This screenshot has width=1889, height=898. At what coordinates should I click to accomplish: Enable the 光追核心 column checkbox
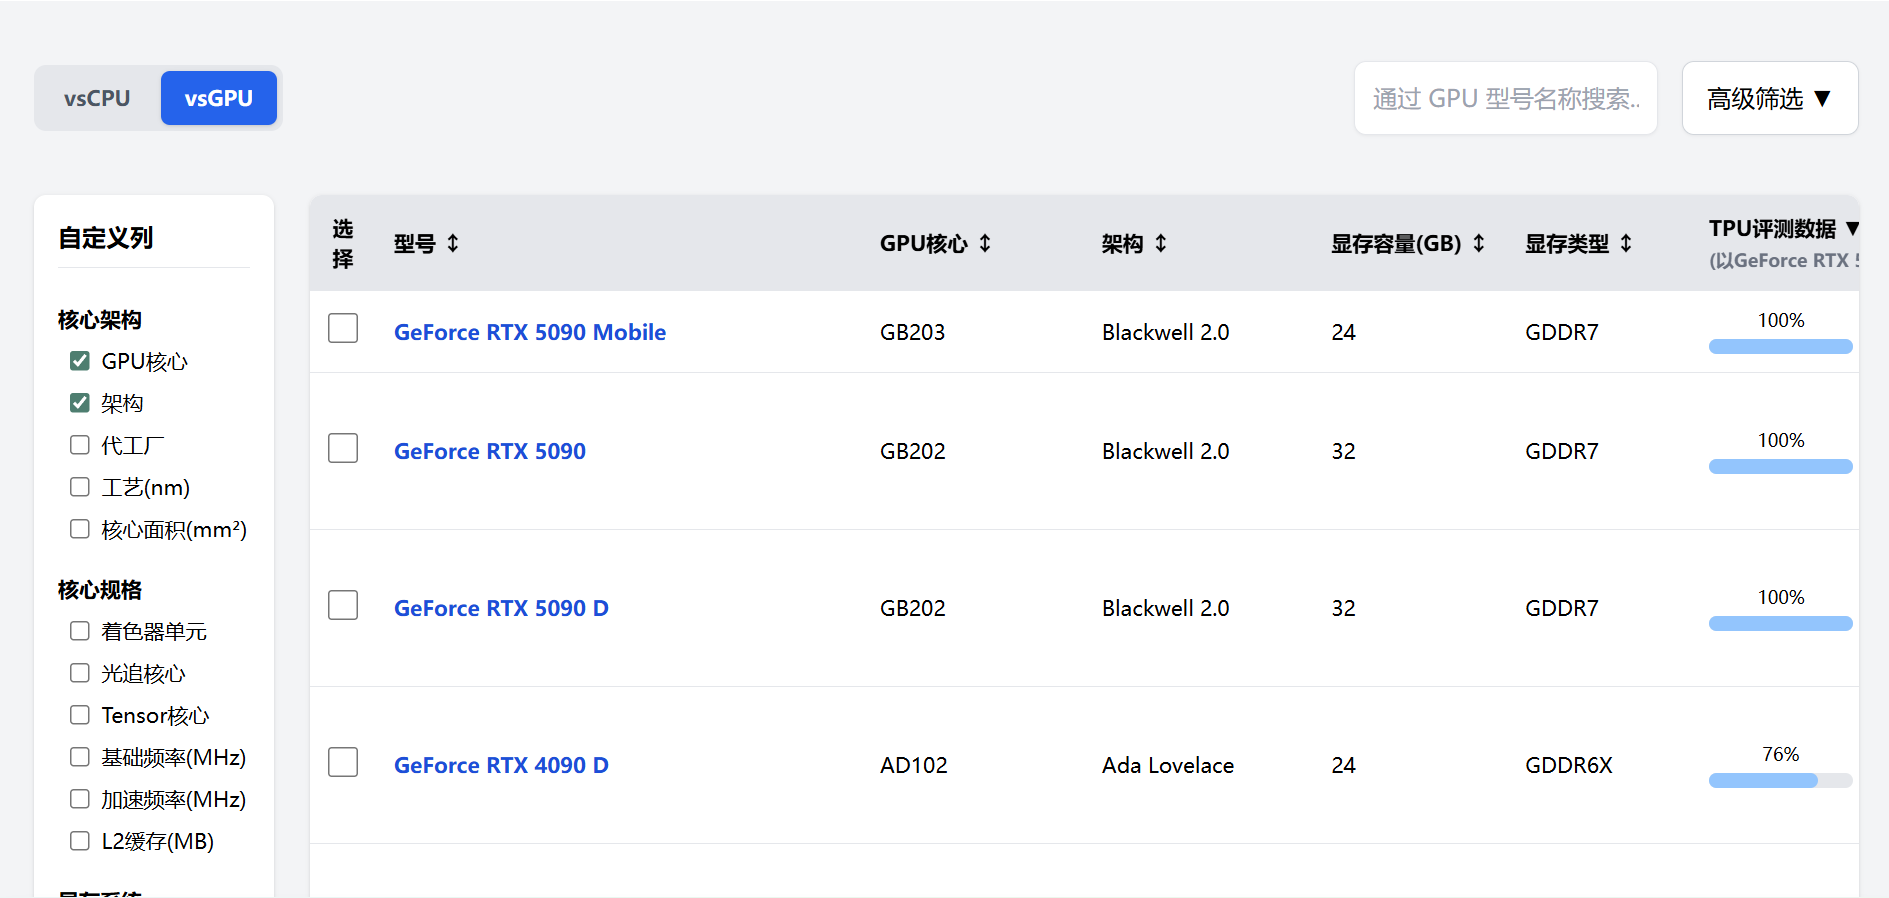tap(80, 673)
